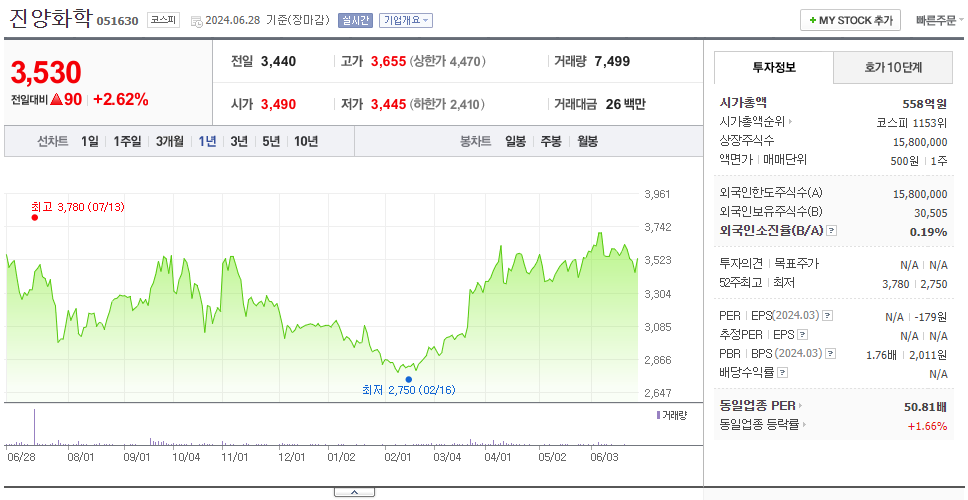
Task: Click the 코스피 1153위 ranking value
Action: coord(912,122)
